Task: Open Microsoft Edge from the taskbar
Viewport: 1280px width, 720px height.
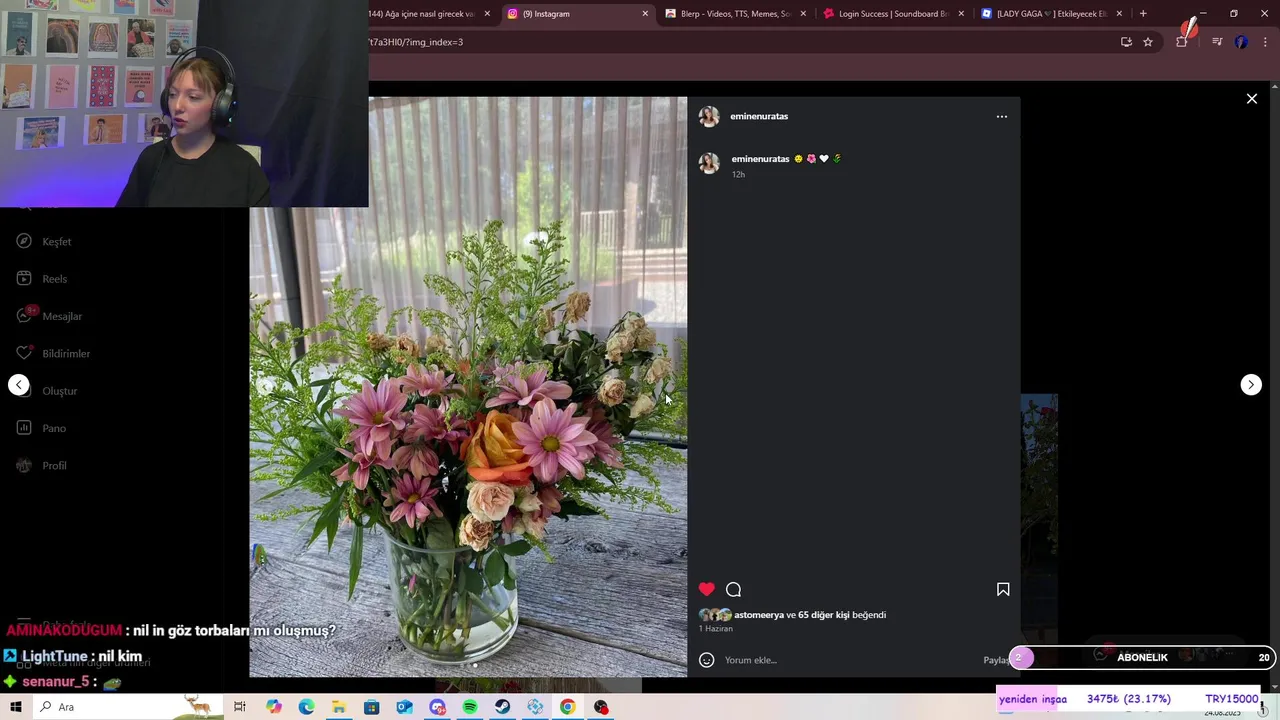Action: pyautogui.click(x=306, y=707)
